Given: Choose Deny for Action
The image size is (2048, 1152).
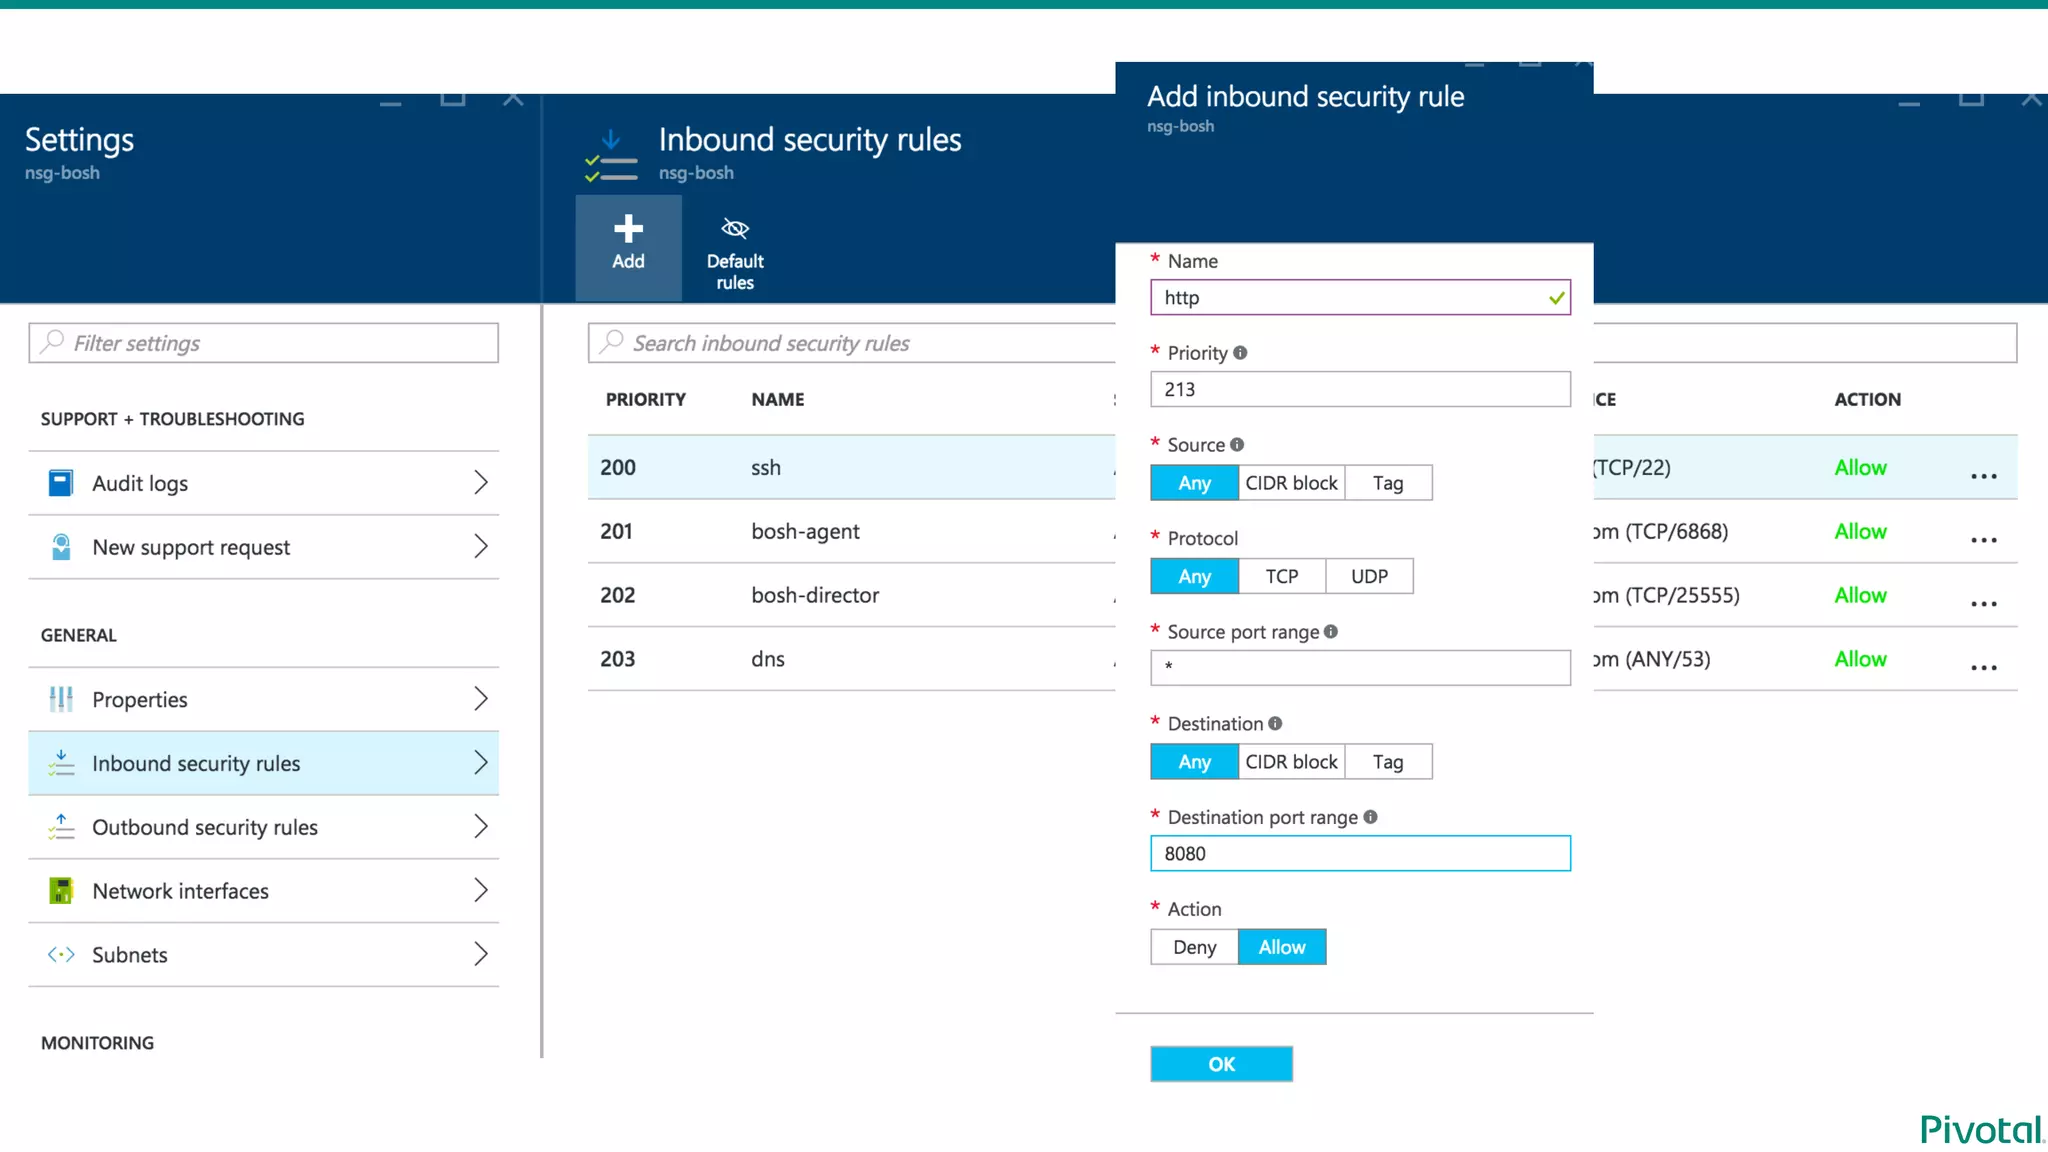Looking at the screenshot, I should (1194, 947).
